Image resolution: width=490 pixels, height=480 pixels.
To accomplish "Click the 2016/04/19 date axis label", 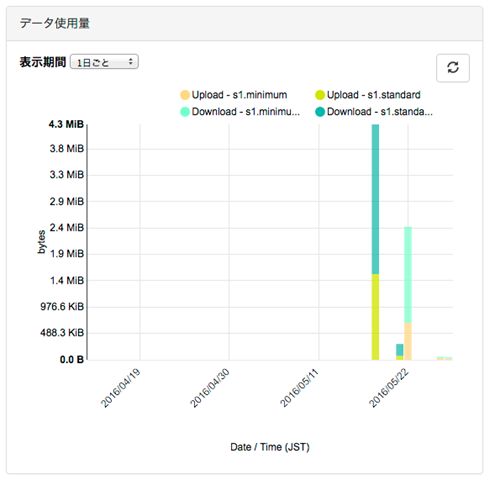I will [121, 388].
